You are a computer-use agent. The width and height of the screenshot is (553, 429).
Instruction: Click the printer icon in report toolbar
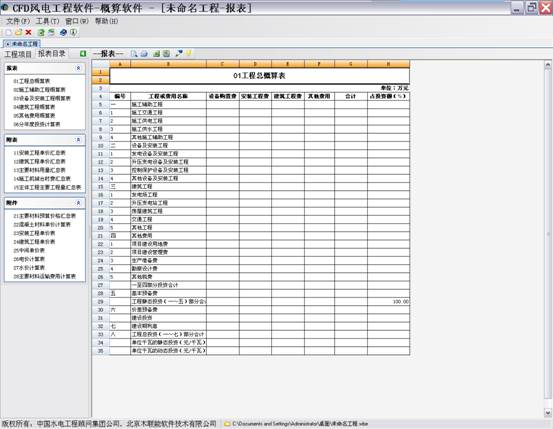(x=144, y=54)
